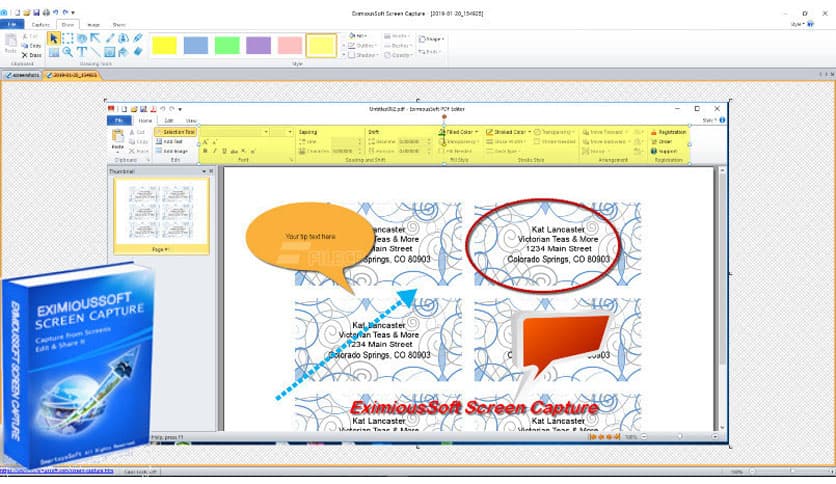The image size is (836, 484).
Task: Select the blue style swatch
Action: pos(196,45)
